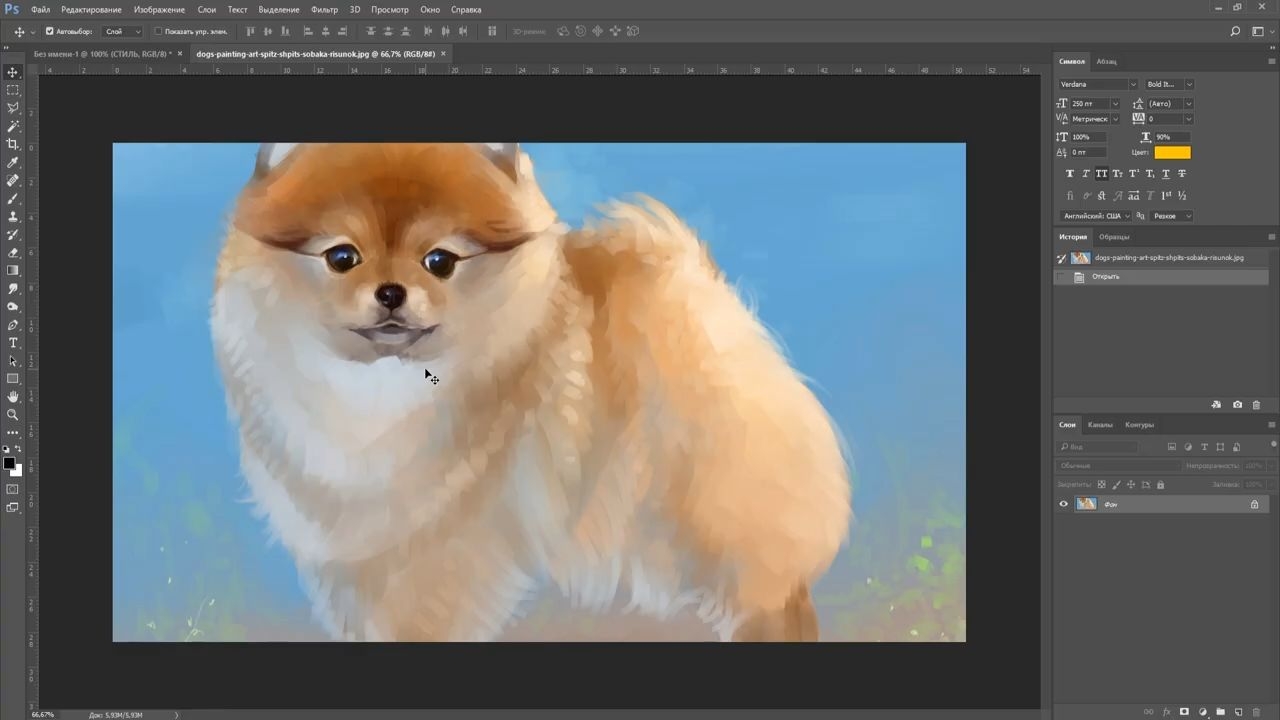The width and height of the screenshot is (1280, 720).
Task: Select the Zoom tool in the toolbox
Action: coord(13,415)
